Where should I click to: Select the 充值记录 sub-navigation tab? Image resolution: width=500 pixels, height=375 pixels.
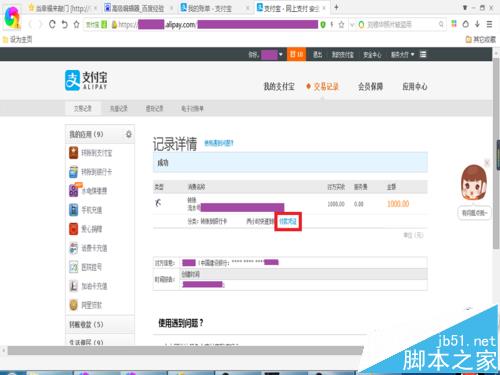[119, 108]
